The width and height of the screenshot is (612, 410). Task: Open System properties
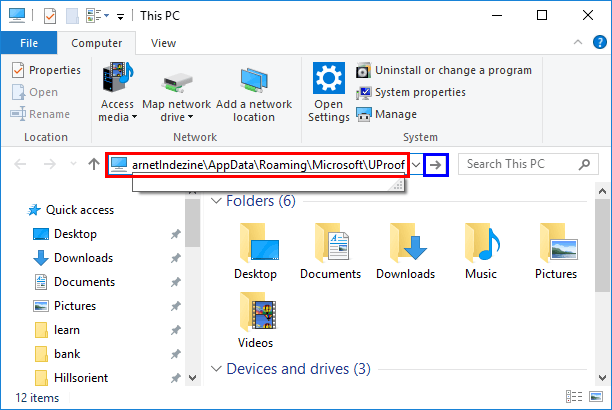(x=411, y=93)
